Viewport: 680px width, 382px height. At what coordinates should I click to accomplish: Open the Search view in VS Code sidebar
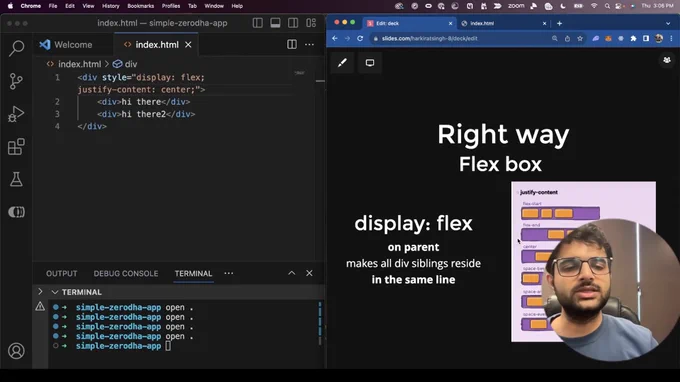16,48
